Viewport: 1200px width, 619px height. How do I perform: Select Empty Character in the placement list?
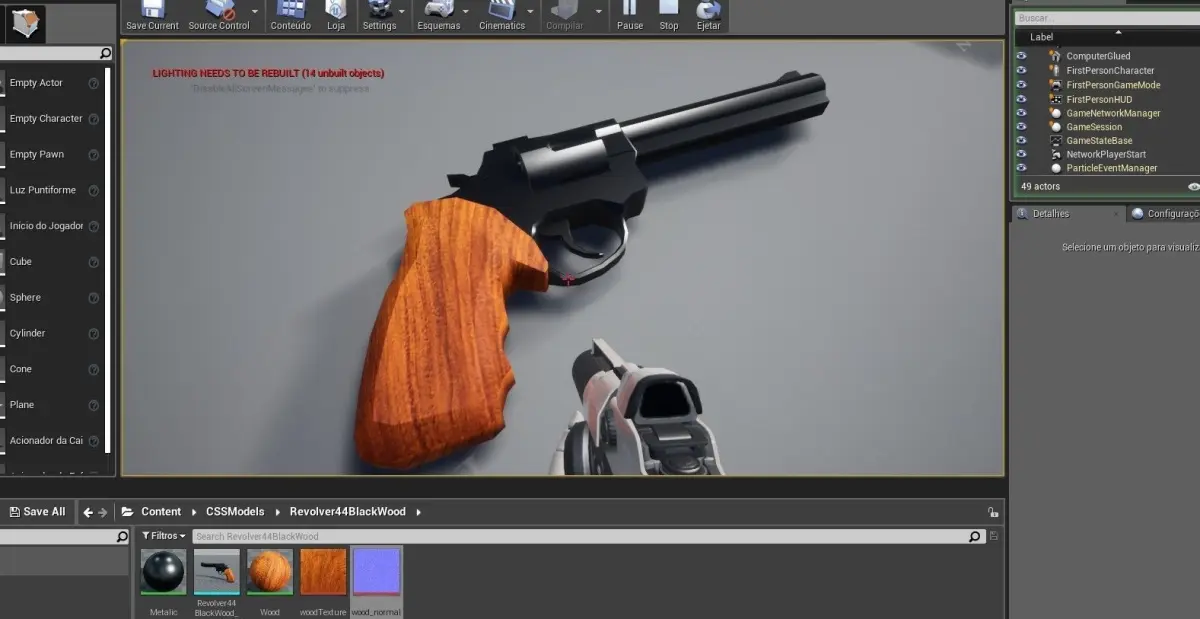pos(46,119)
